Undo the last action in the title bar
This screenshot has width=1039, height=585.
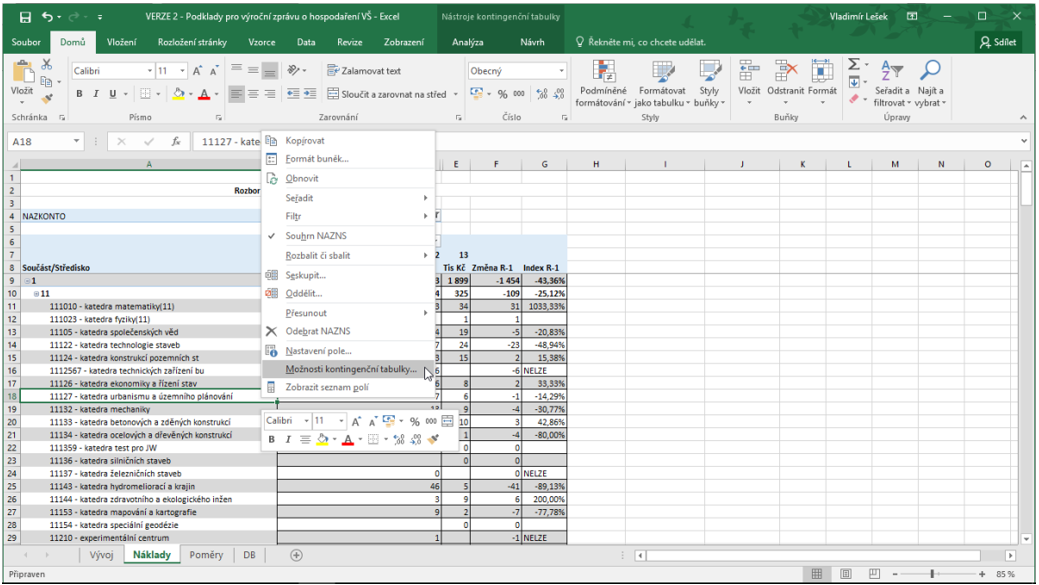pyautogui.click(x=47, y=17)
